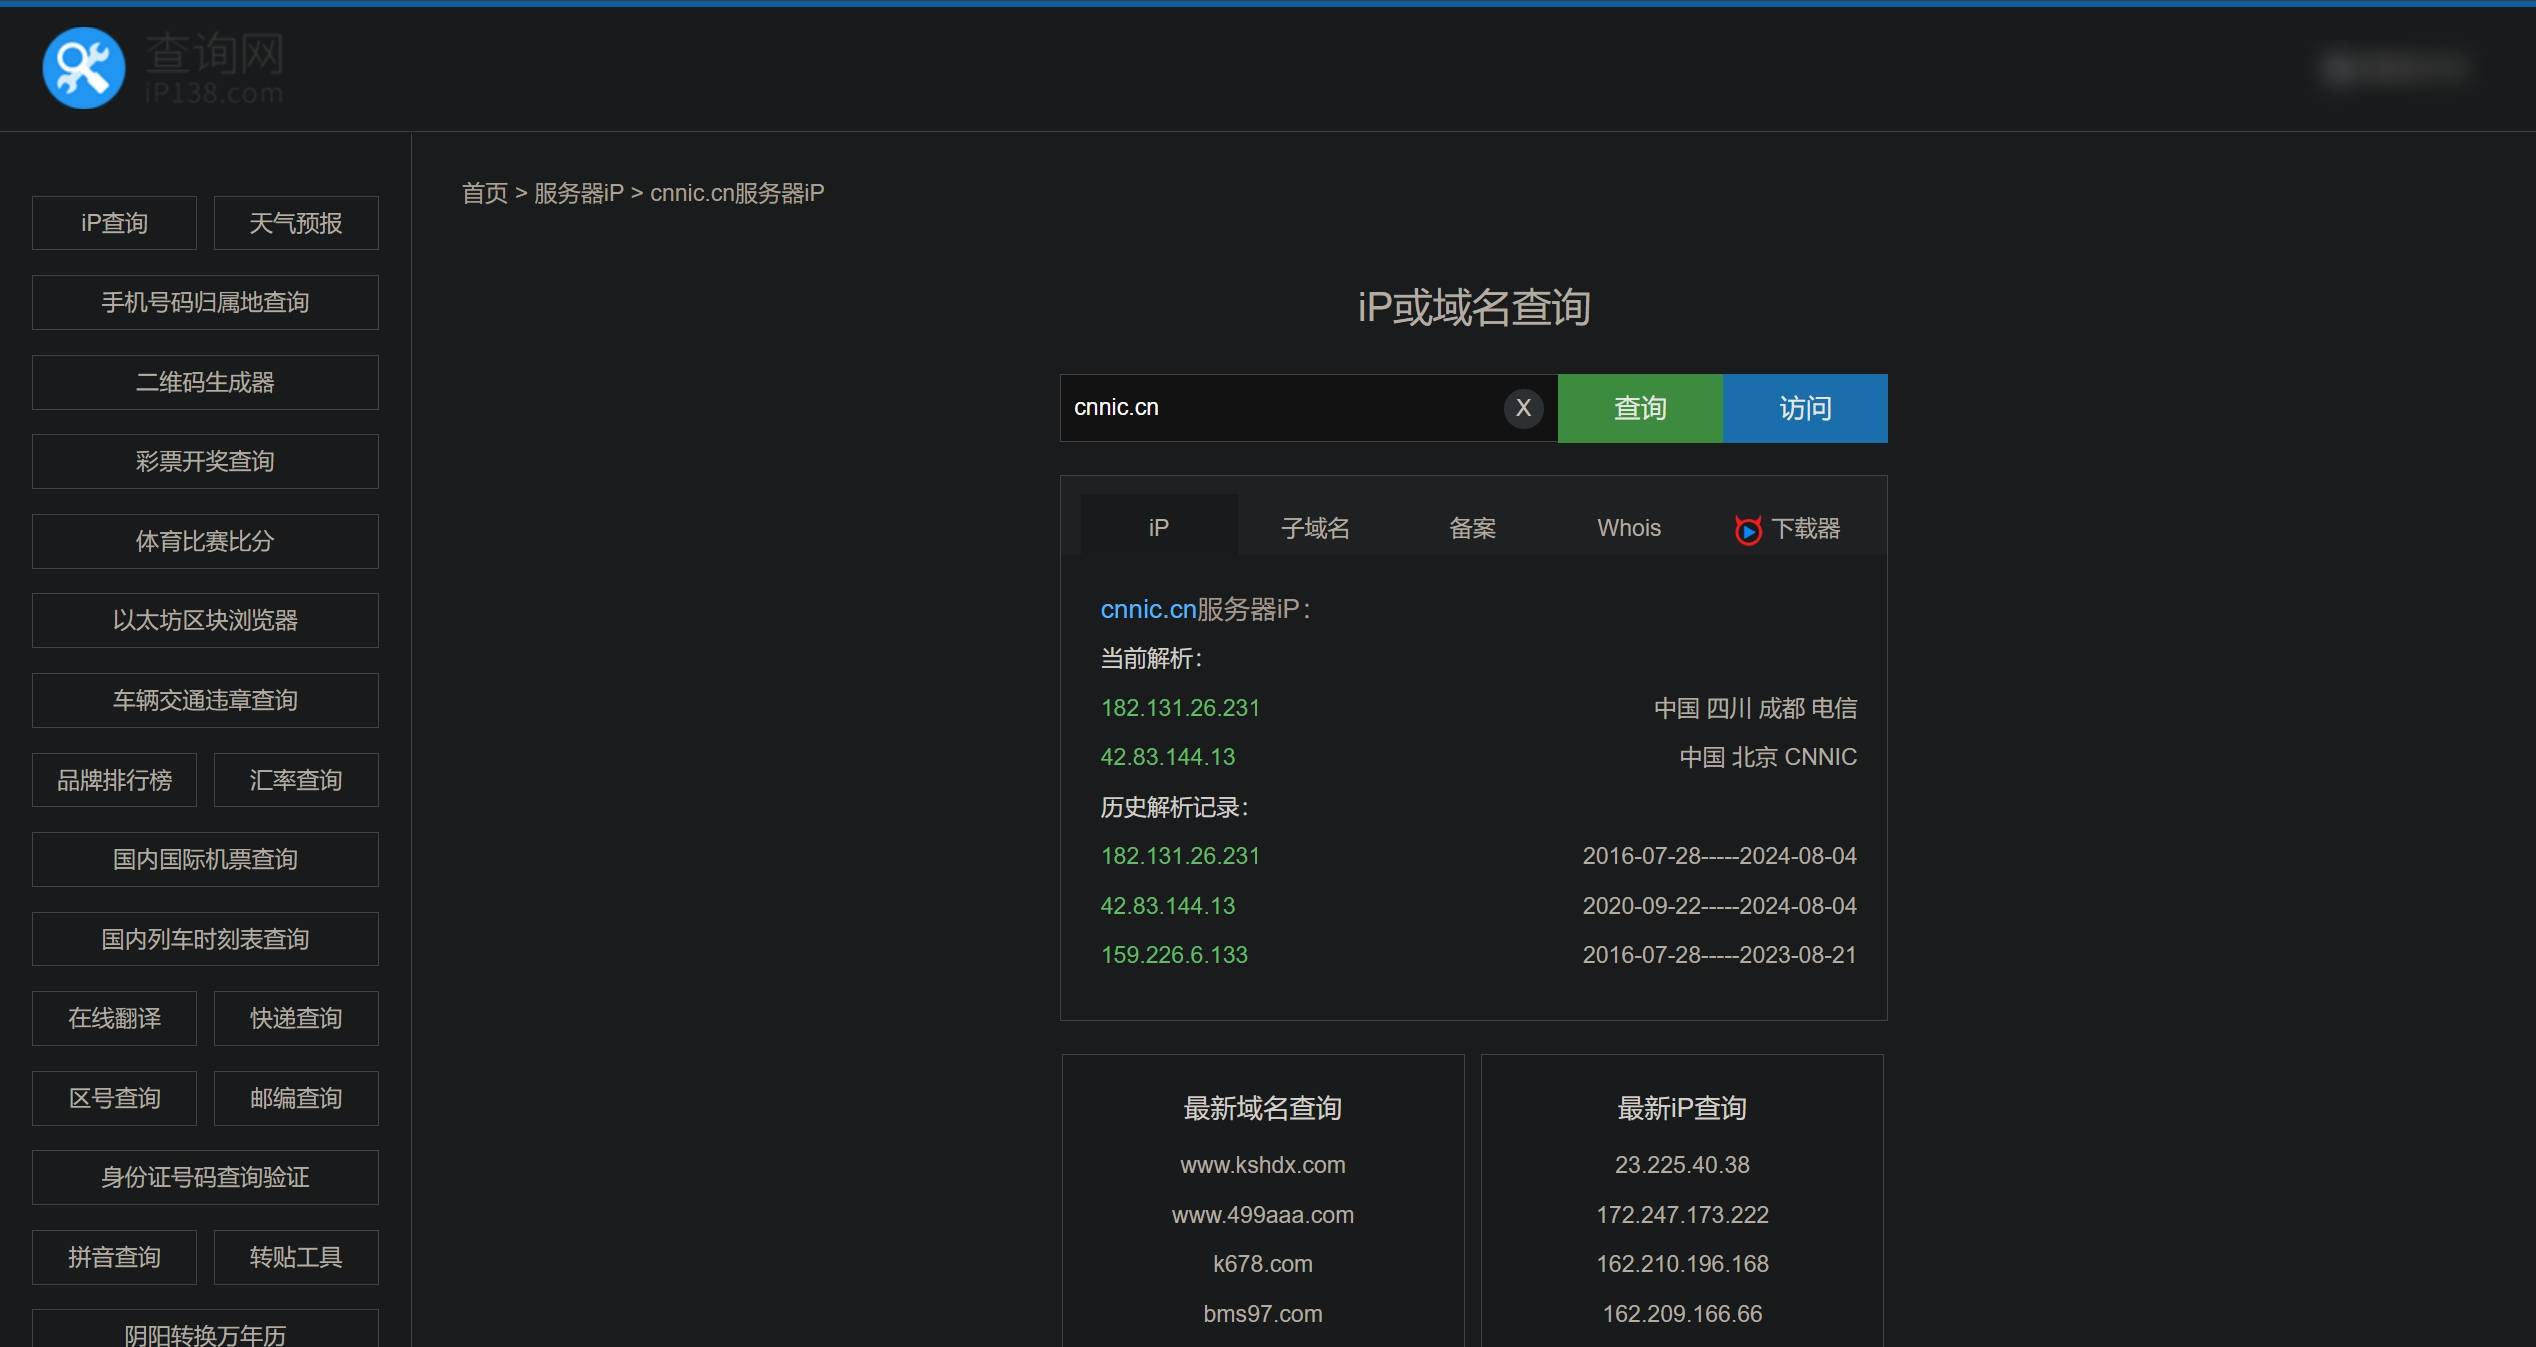The width and height of the screenshot is (2536, 1347).
Task: Open current IP 182.131.26.231 link
Action: tap(1180, 708)
